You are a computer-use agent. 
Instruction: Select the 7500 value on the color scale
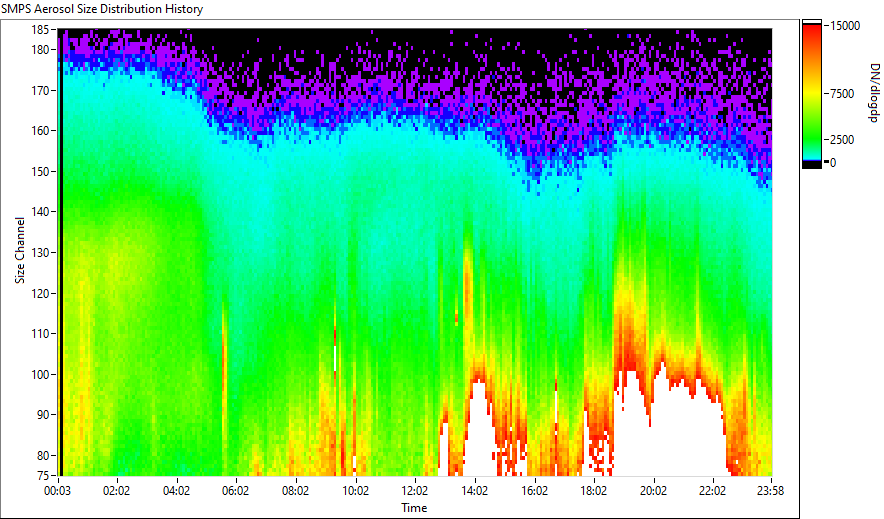(x=842, y=94)
